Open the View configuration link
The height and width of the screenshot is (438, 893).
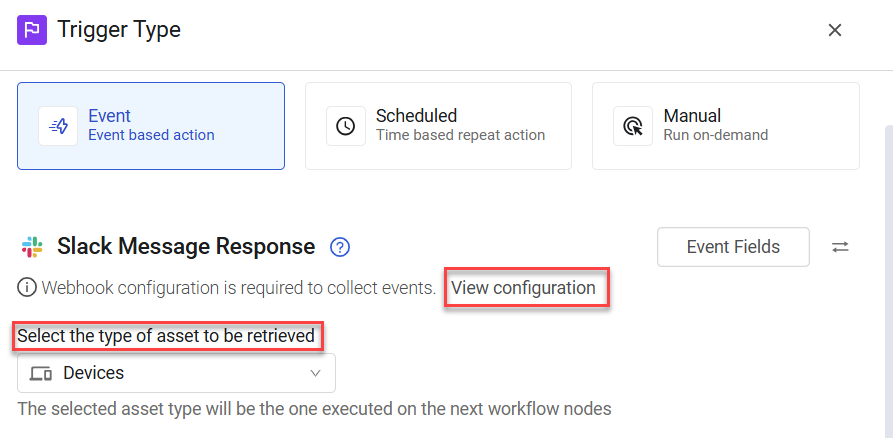click(523, 288)
